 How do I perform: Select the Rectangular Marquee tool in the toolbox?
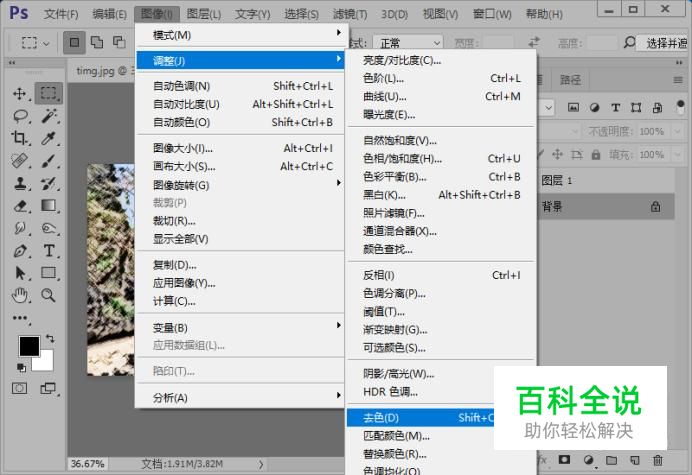pos(49,93)
